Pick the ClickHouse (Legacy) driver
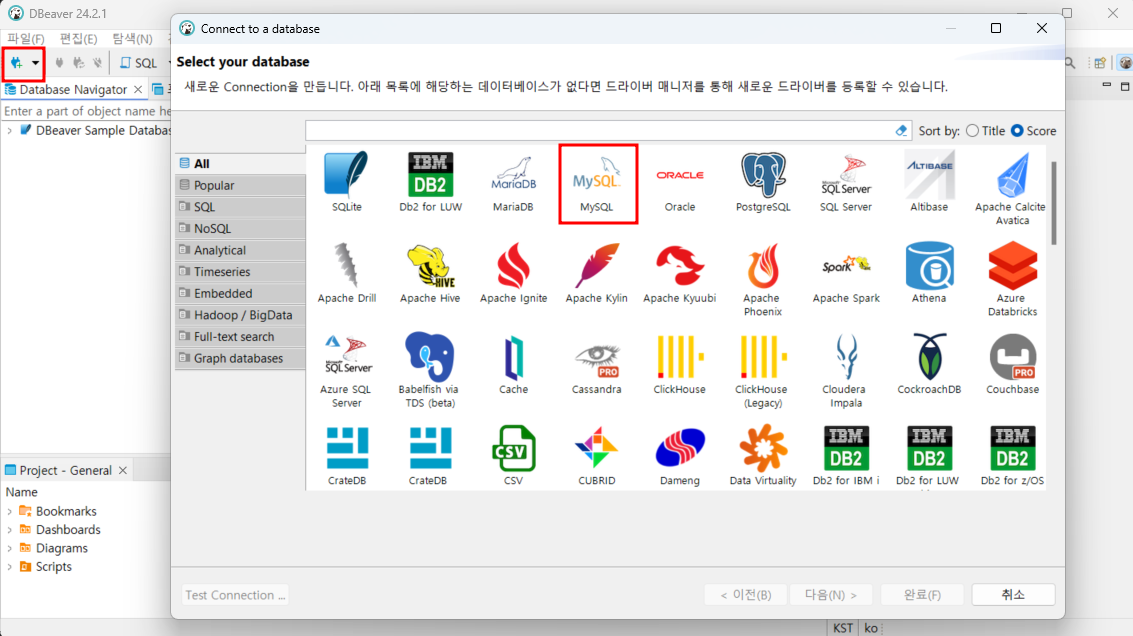The width and height of the screenshot is (1133, 636). tap(763, 371)
